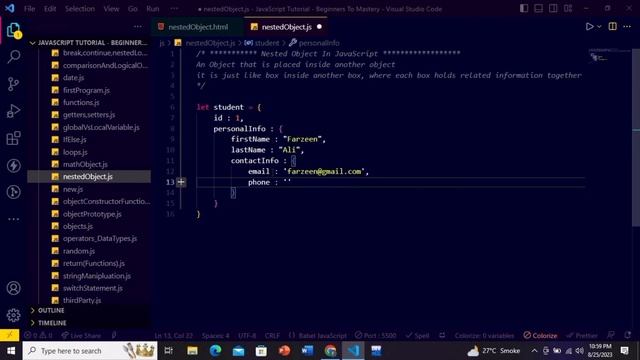Click the editor minimap
Screen dimensions: 640x360
tap(609, 56)
